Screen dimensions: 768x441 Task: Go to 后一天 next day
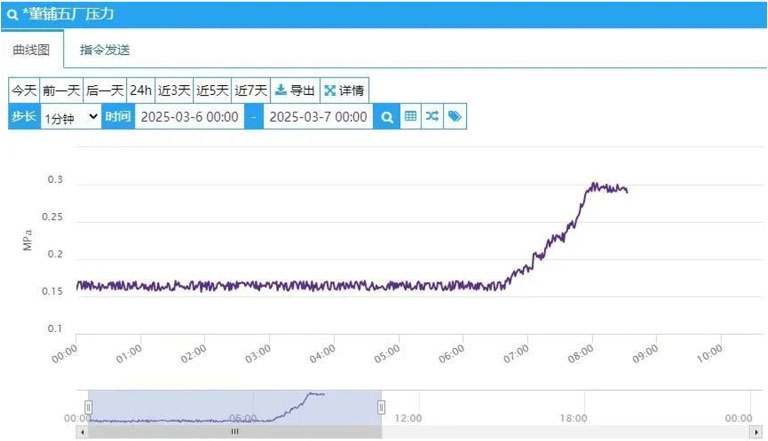[105, 90]
